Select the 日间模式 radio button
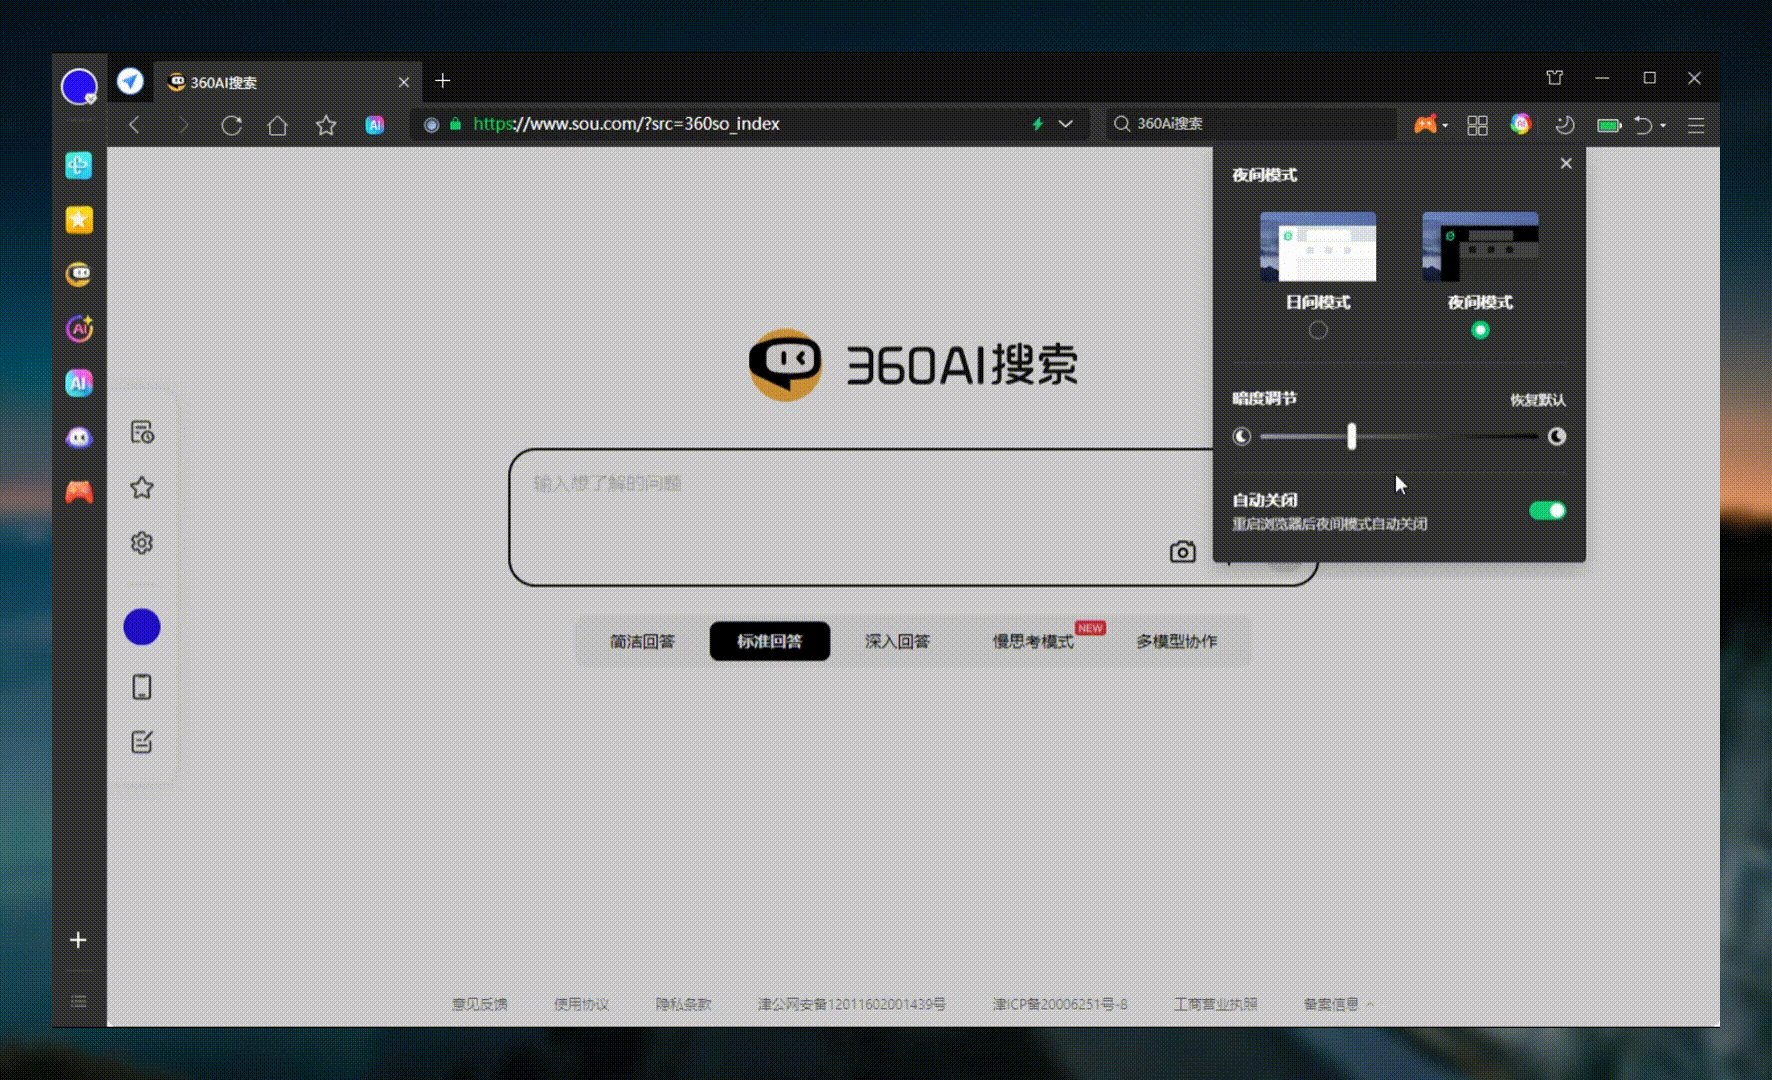Viewport: 1772px width, 1080px height. tap(1318, 330)
